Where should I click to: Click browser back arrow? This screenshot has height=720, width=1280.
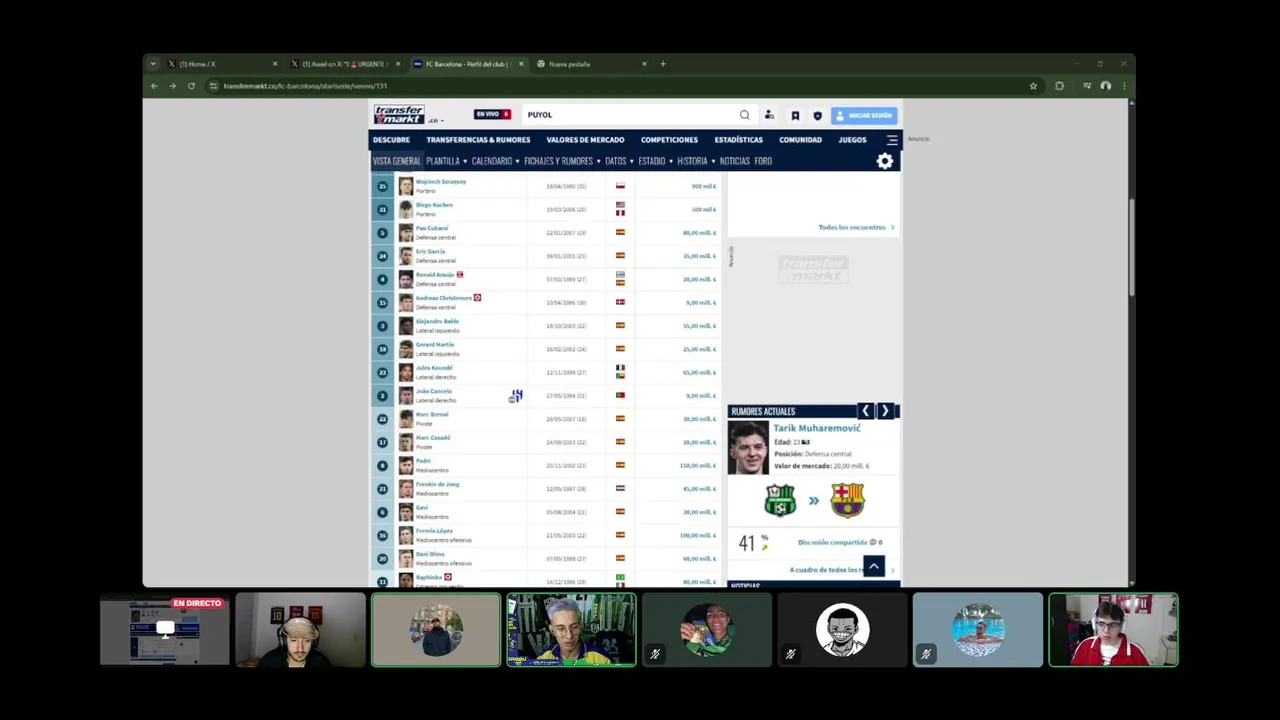point(154,86)
